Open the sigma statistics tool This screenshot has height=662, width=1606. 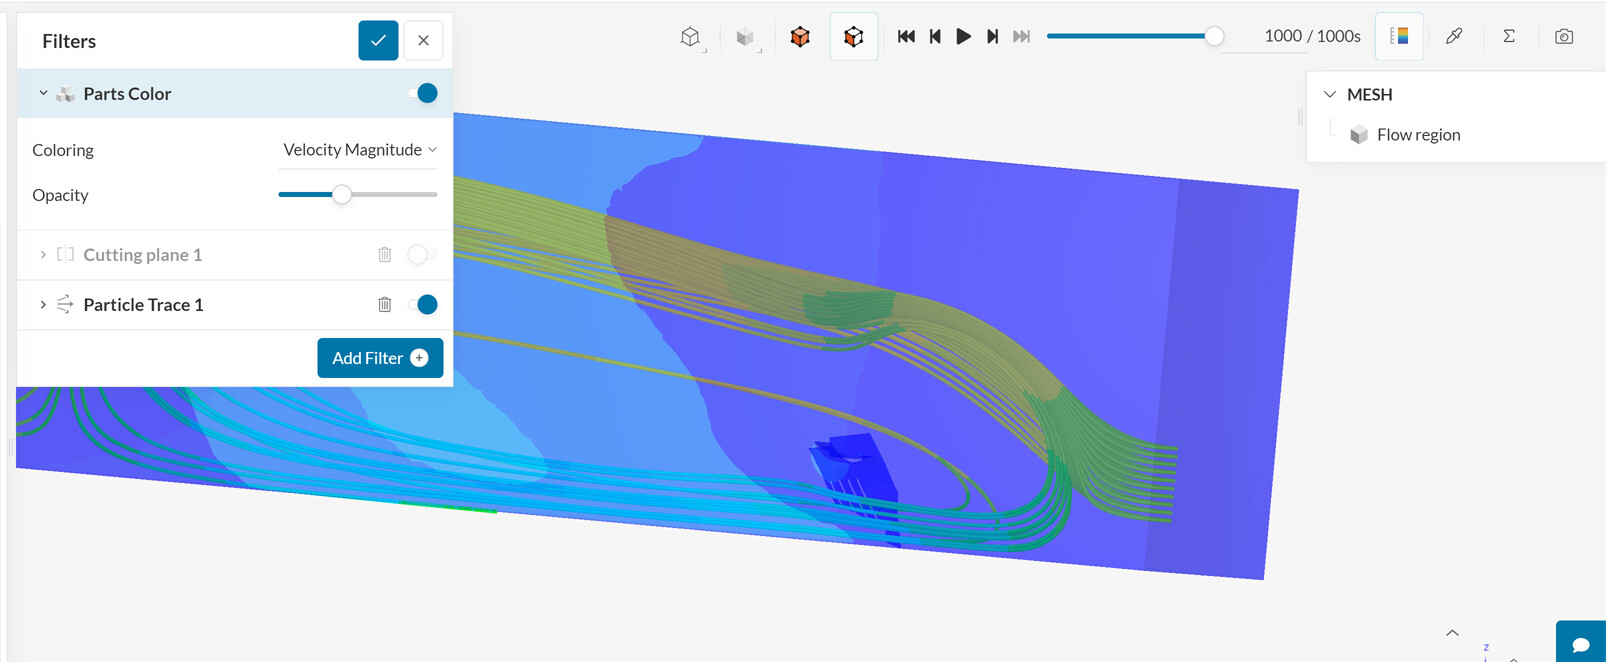click(1509, 36)
